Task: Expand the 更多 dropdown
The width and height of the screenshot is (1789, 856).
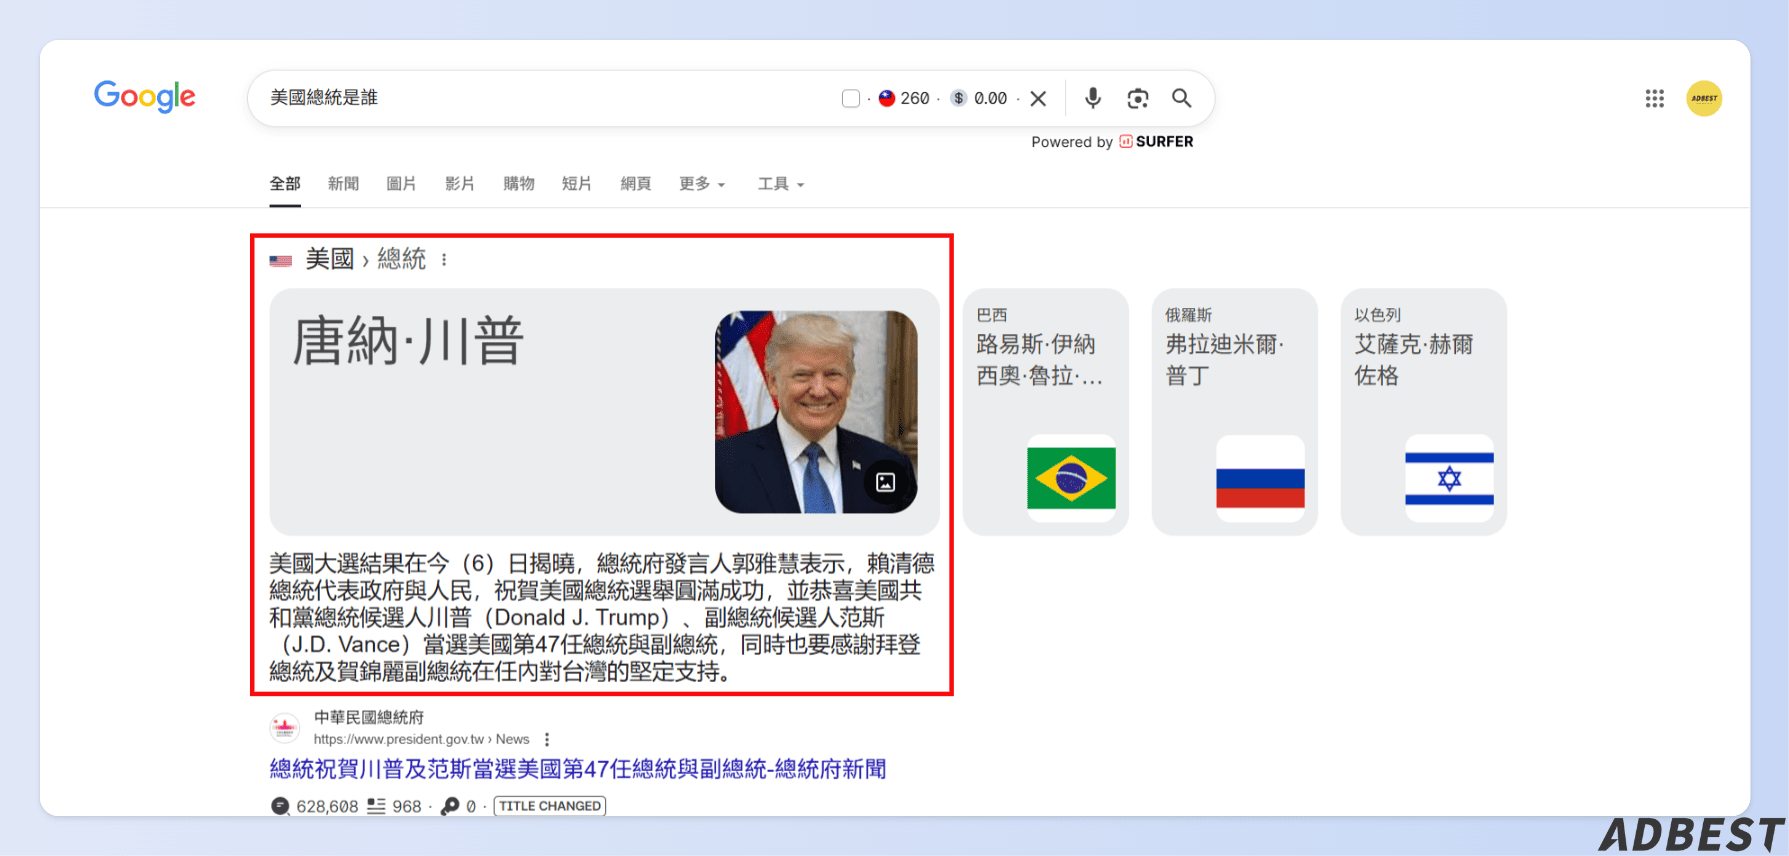Action: [x=702, y=183]
